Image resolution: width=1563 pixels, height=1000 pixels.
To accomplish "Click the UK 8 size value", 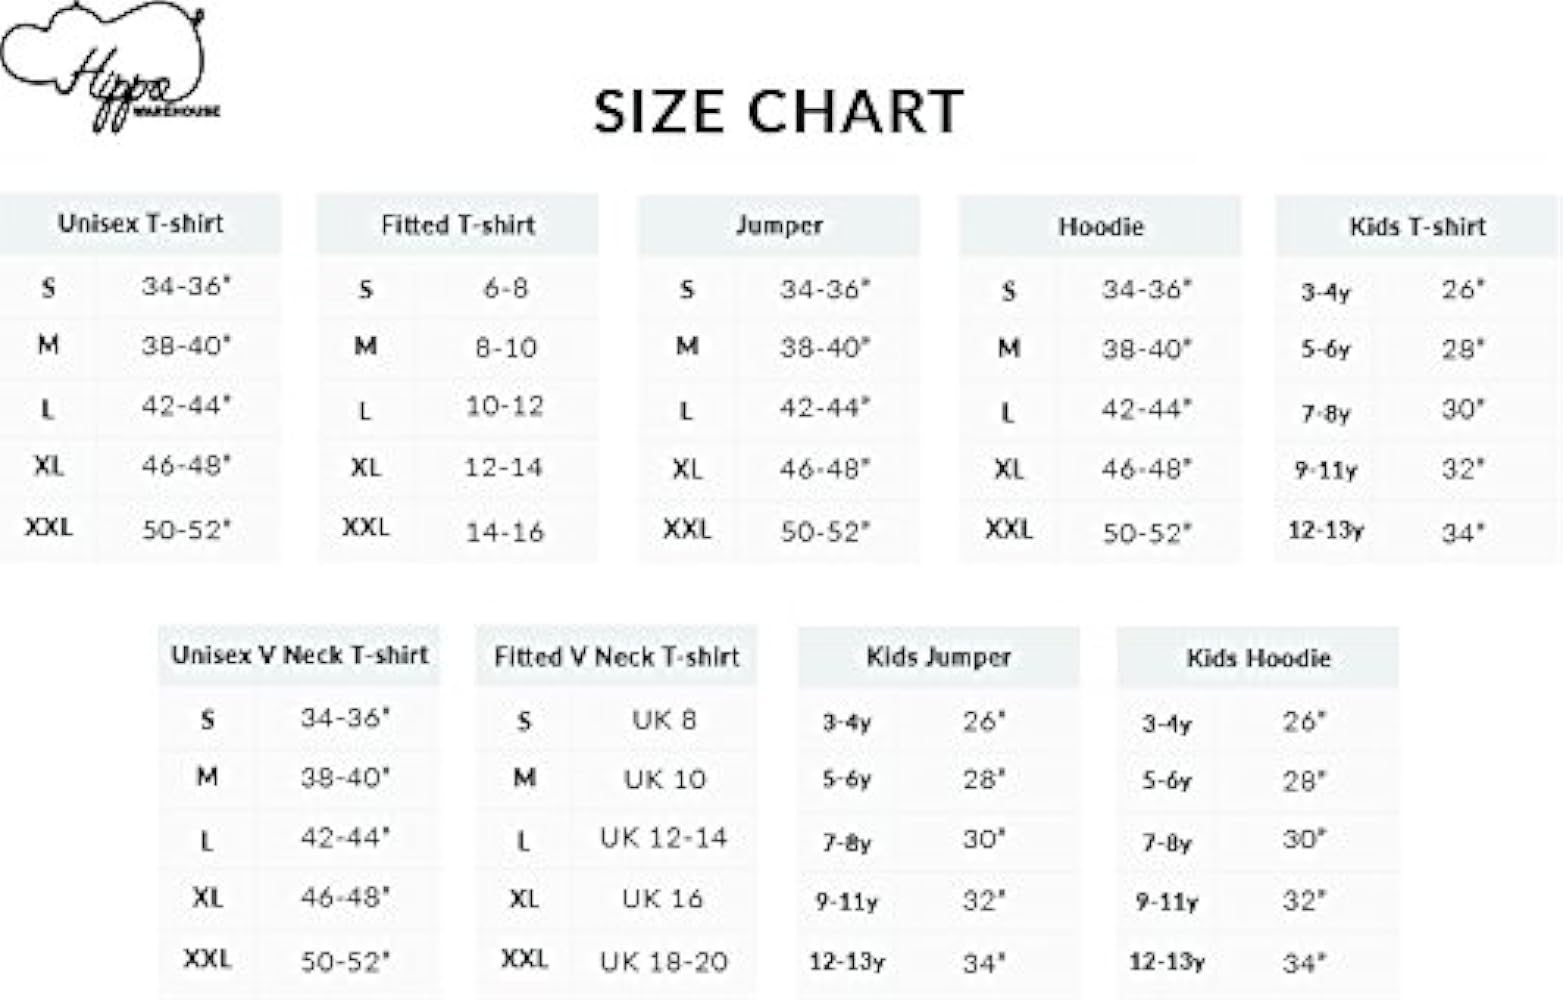I will (664, 720).
